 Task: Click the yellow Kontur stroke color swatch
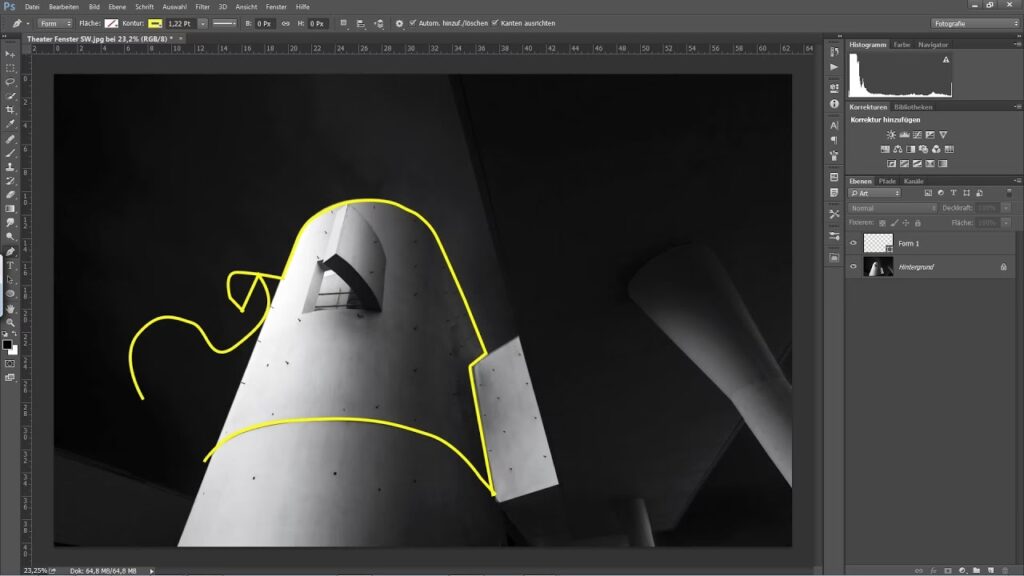tap(156, 23)
